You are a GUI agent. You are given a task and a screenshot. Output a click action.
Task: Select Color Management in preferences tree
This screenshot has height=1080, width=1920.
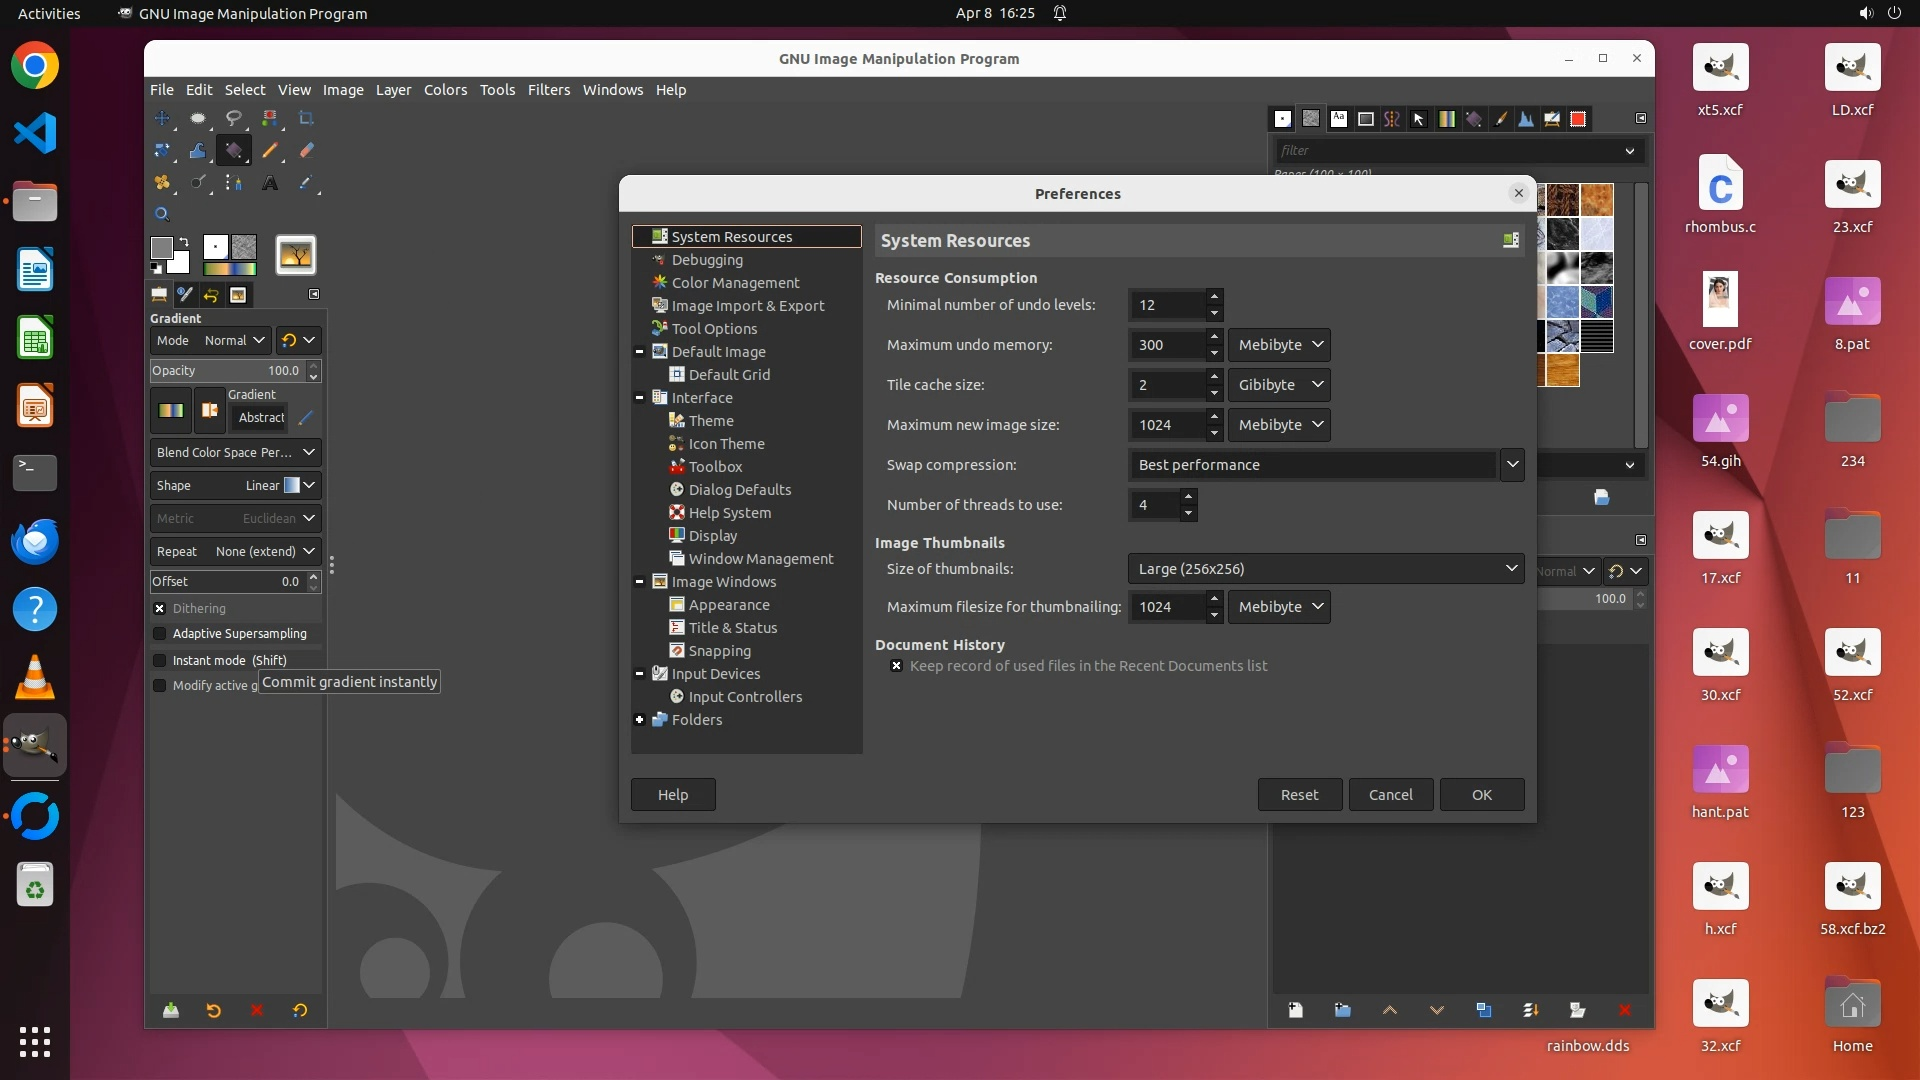tap(735, 282)
